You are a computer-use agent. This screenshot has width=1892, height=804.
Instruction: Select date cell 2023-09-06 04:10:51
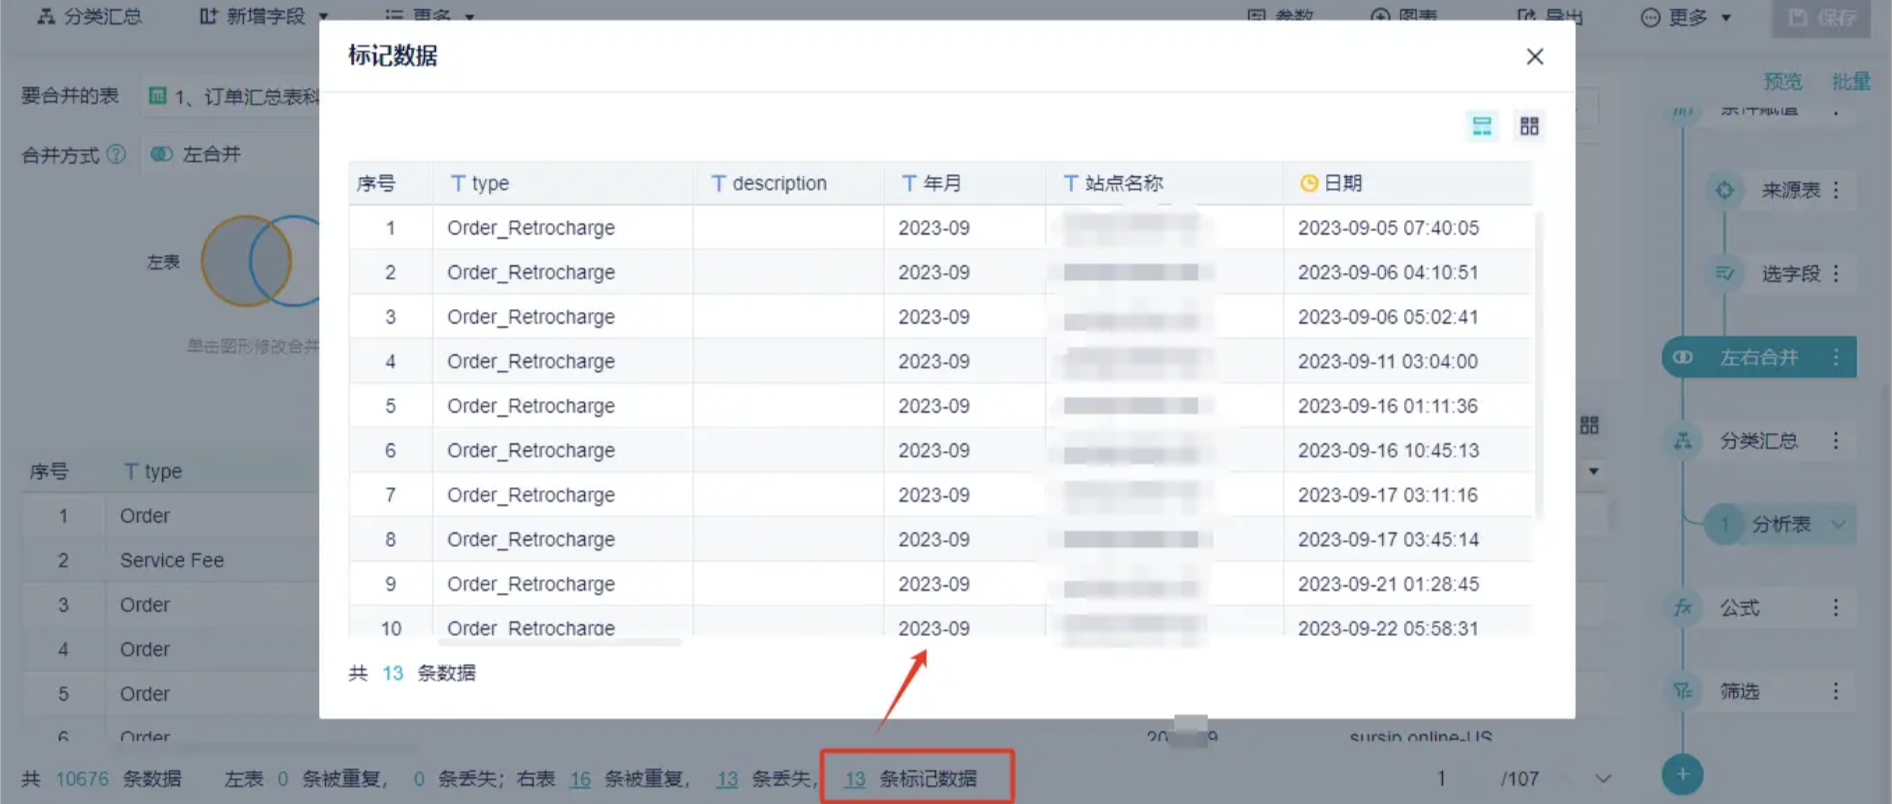[1388, 272]
